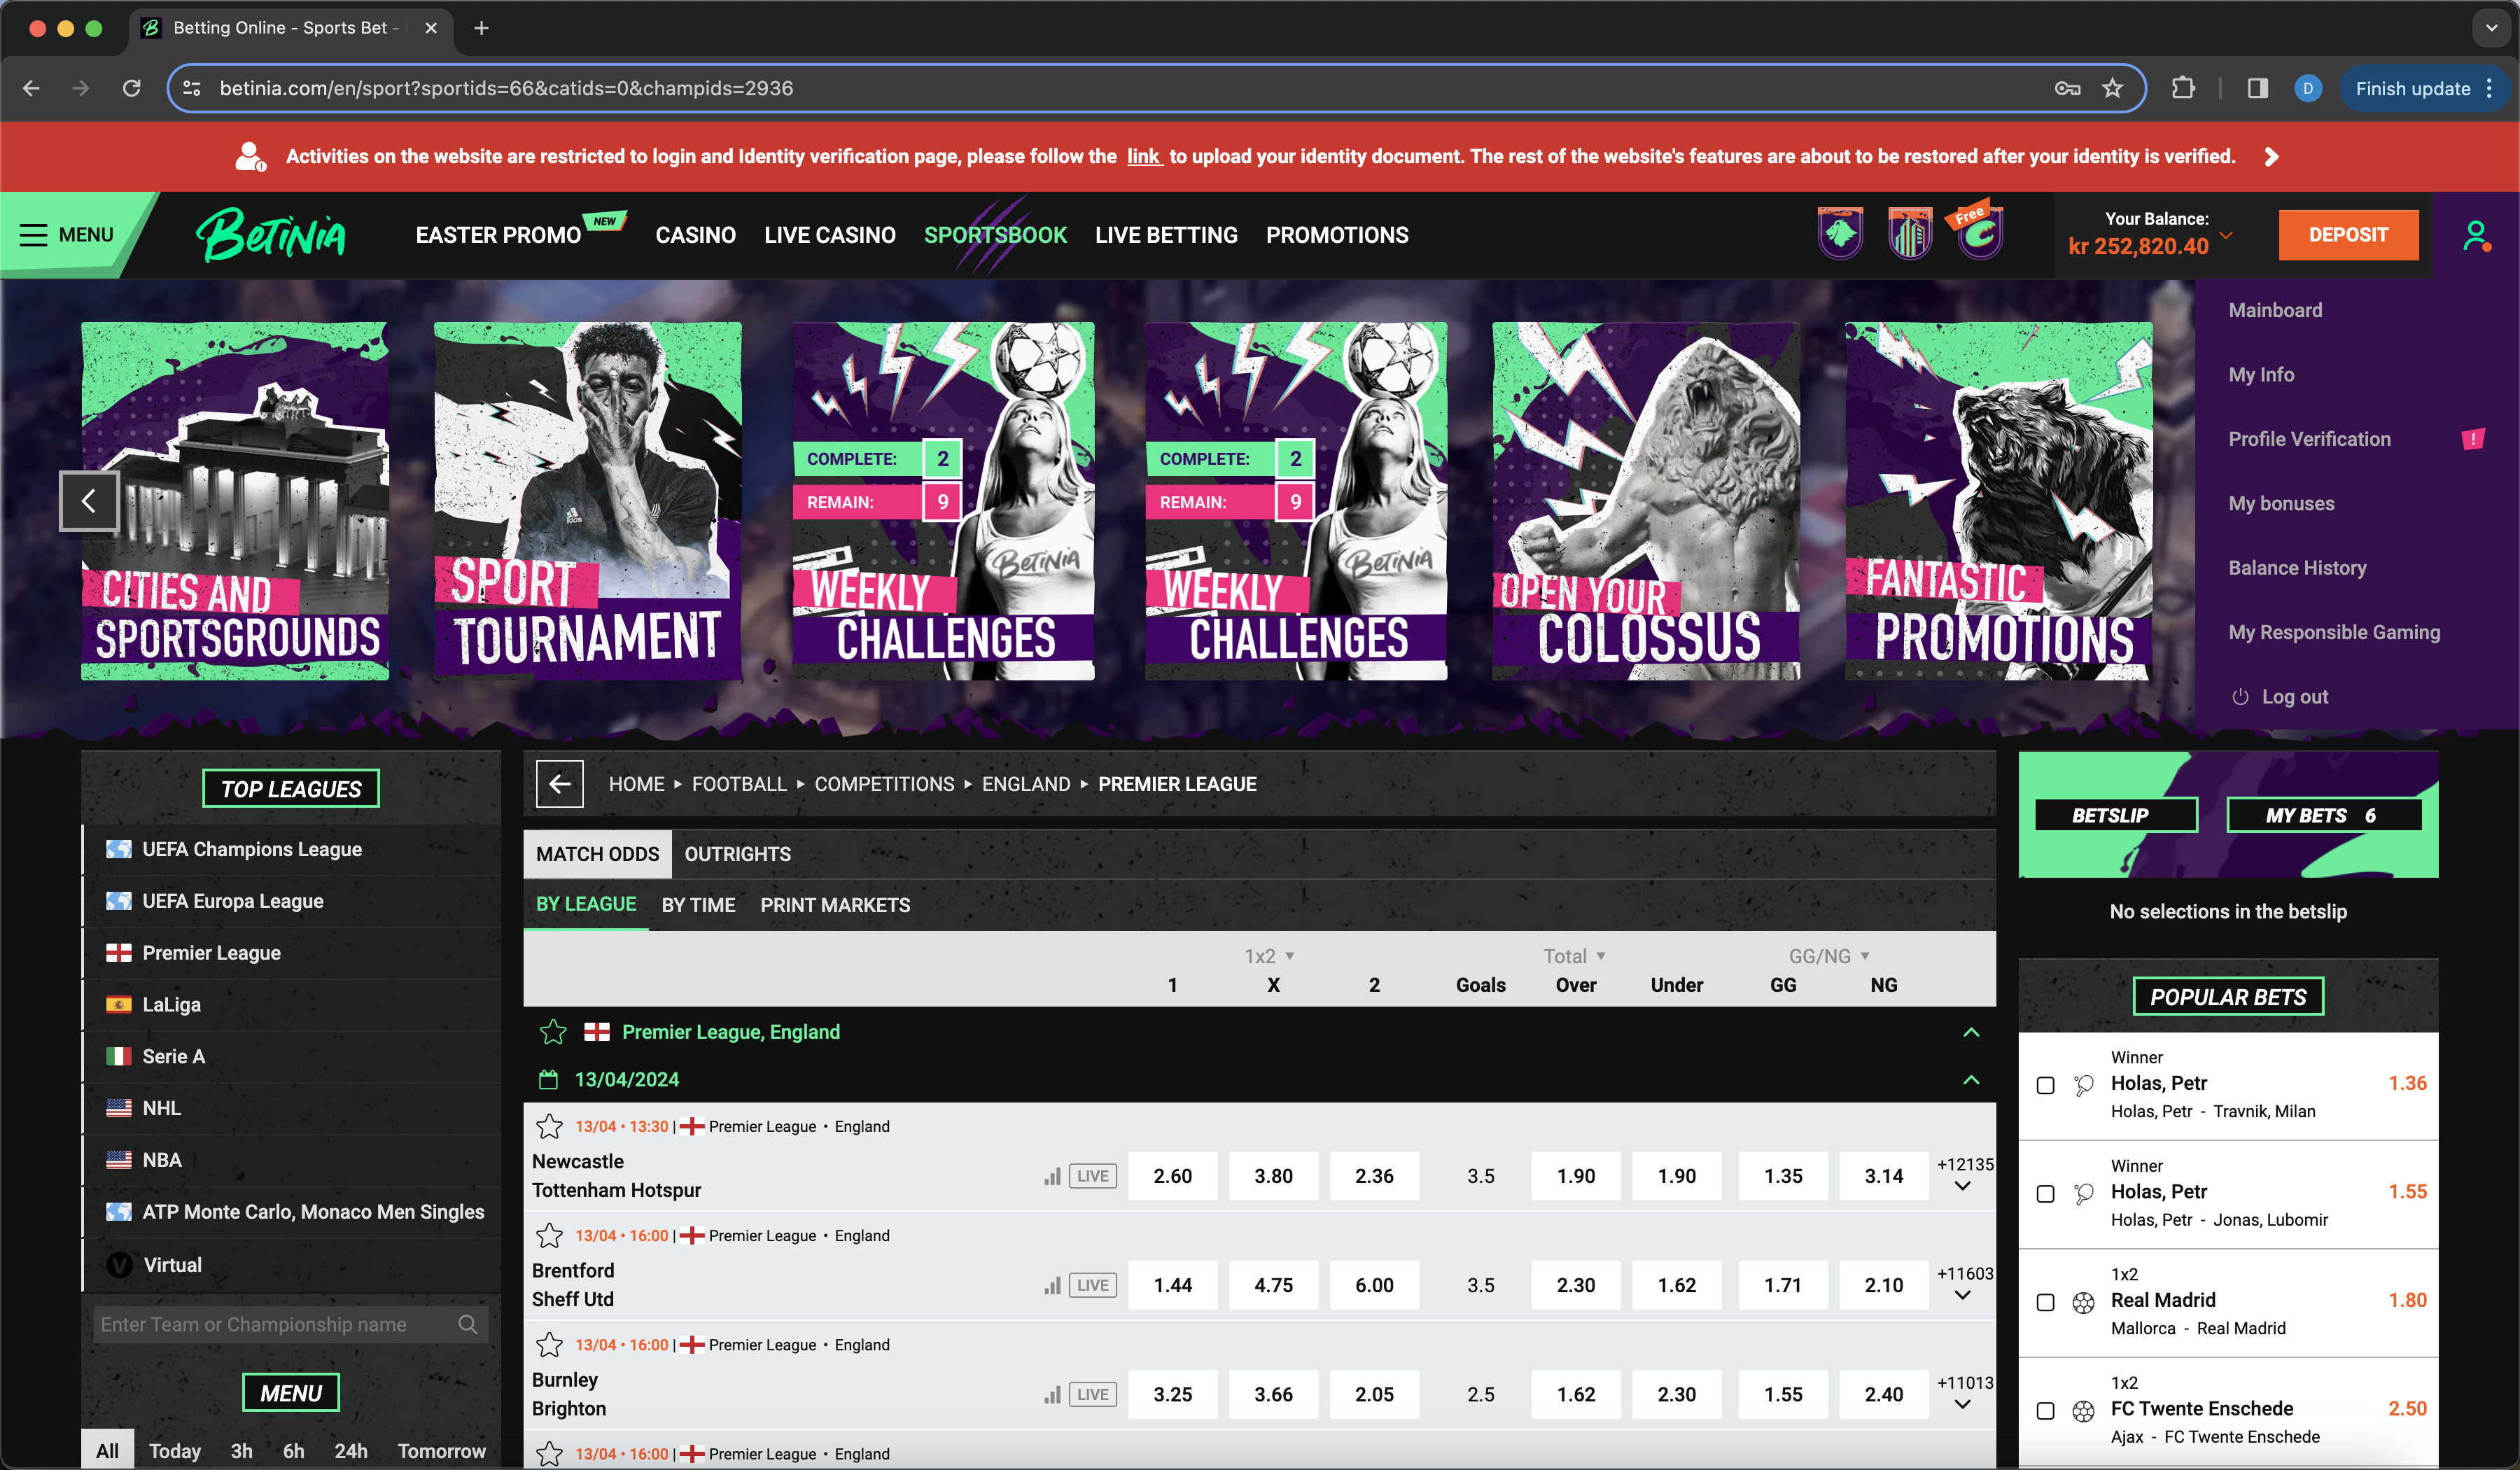
Task: View site information icon in address bar
Action: point(192,88)
